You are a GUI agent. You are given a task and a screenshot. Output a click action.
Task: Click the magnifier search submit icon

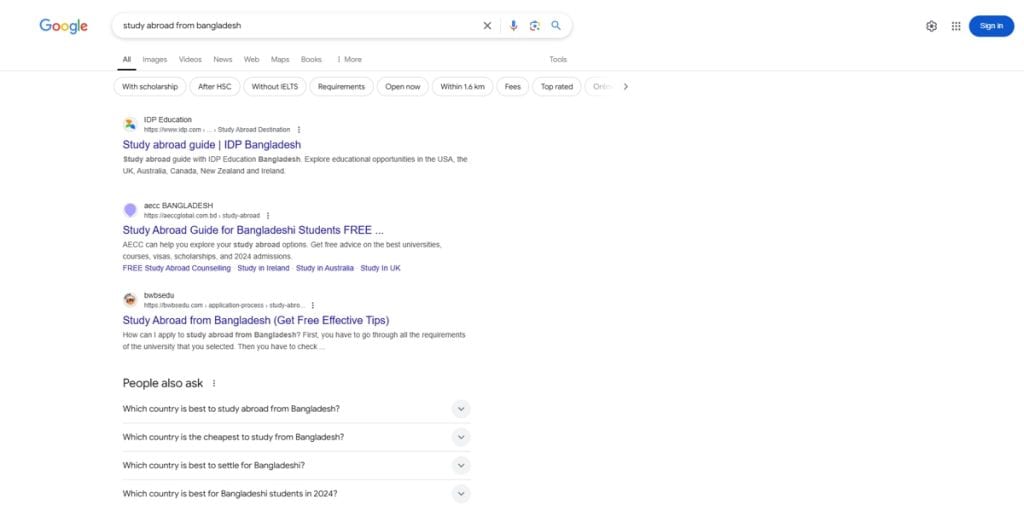pos(556,25)
